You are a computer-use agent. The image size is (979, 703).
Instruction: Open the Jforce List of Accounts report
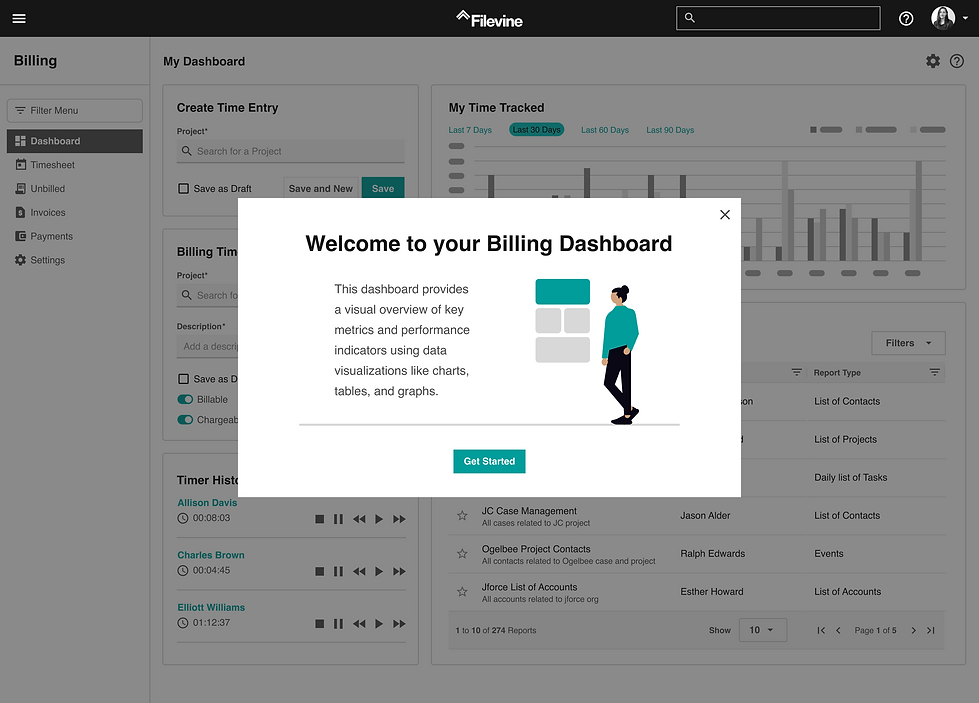coord(529,587)
